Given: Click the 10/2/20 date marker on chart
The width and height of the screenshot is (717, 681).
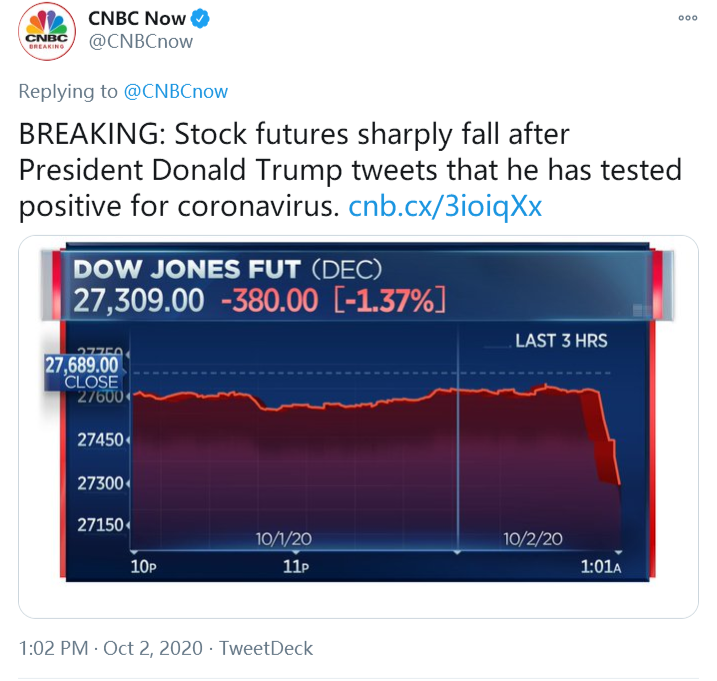Looking at the screenshot, I should [x=533, y=539].
